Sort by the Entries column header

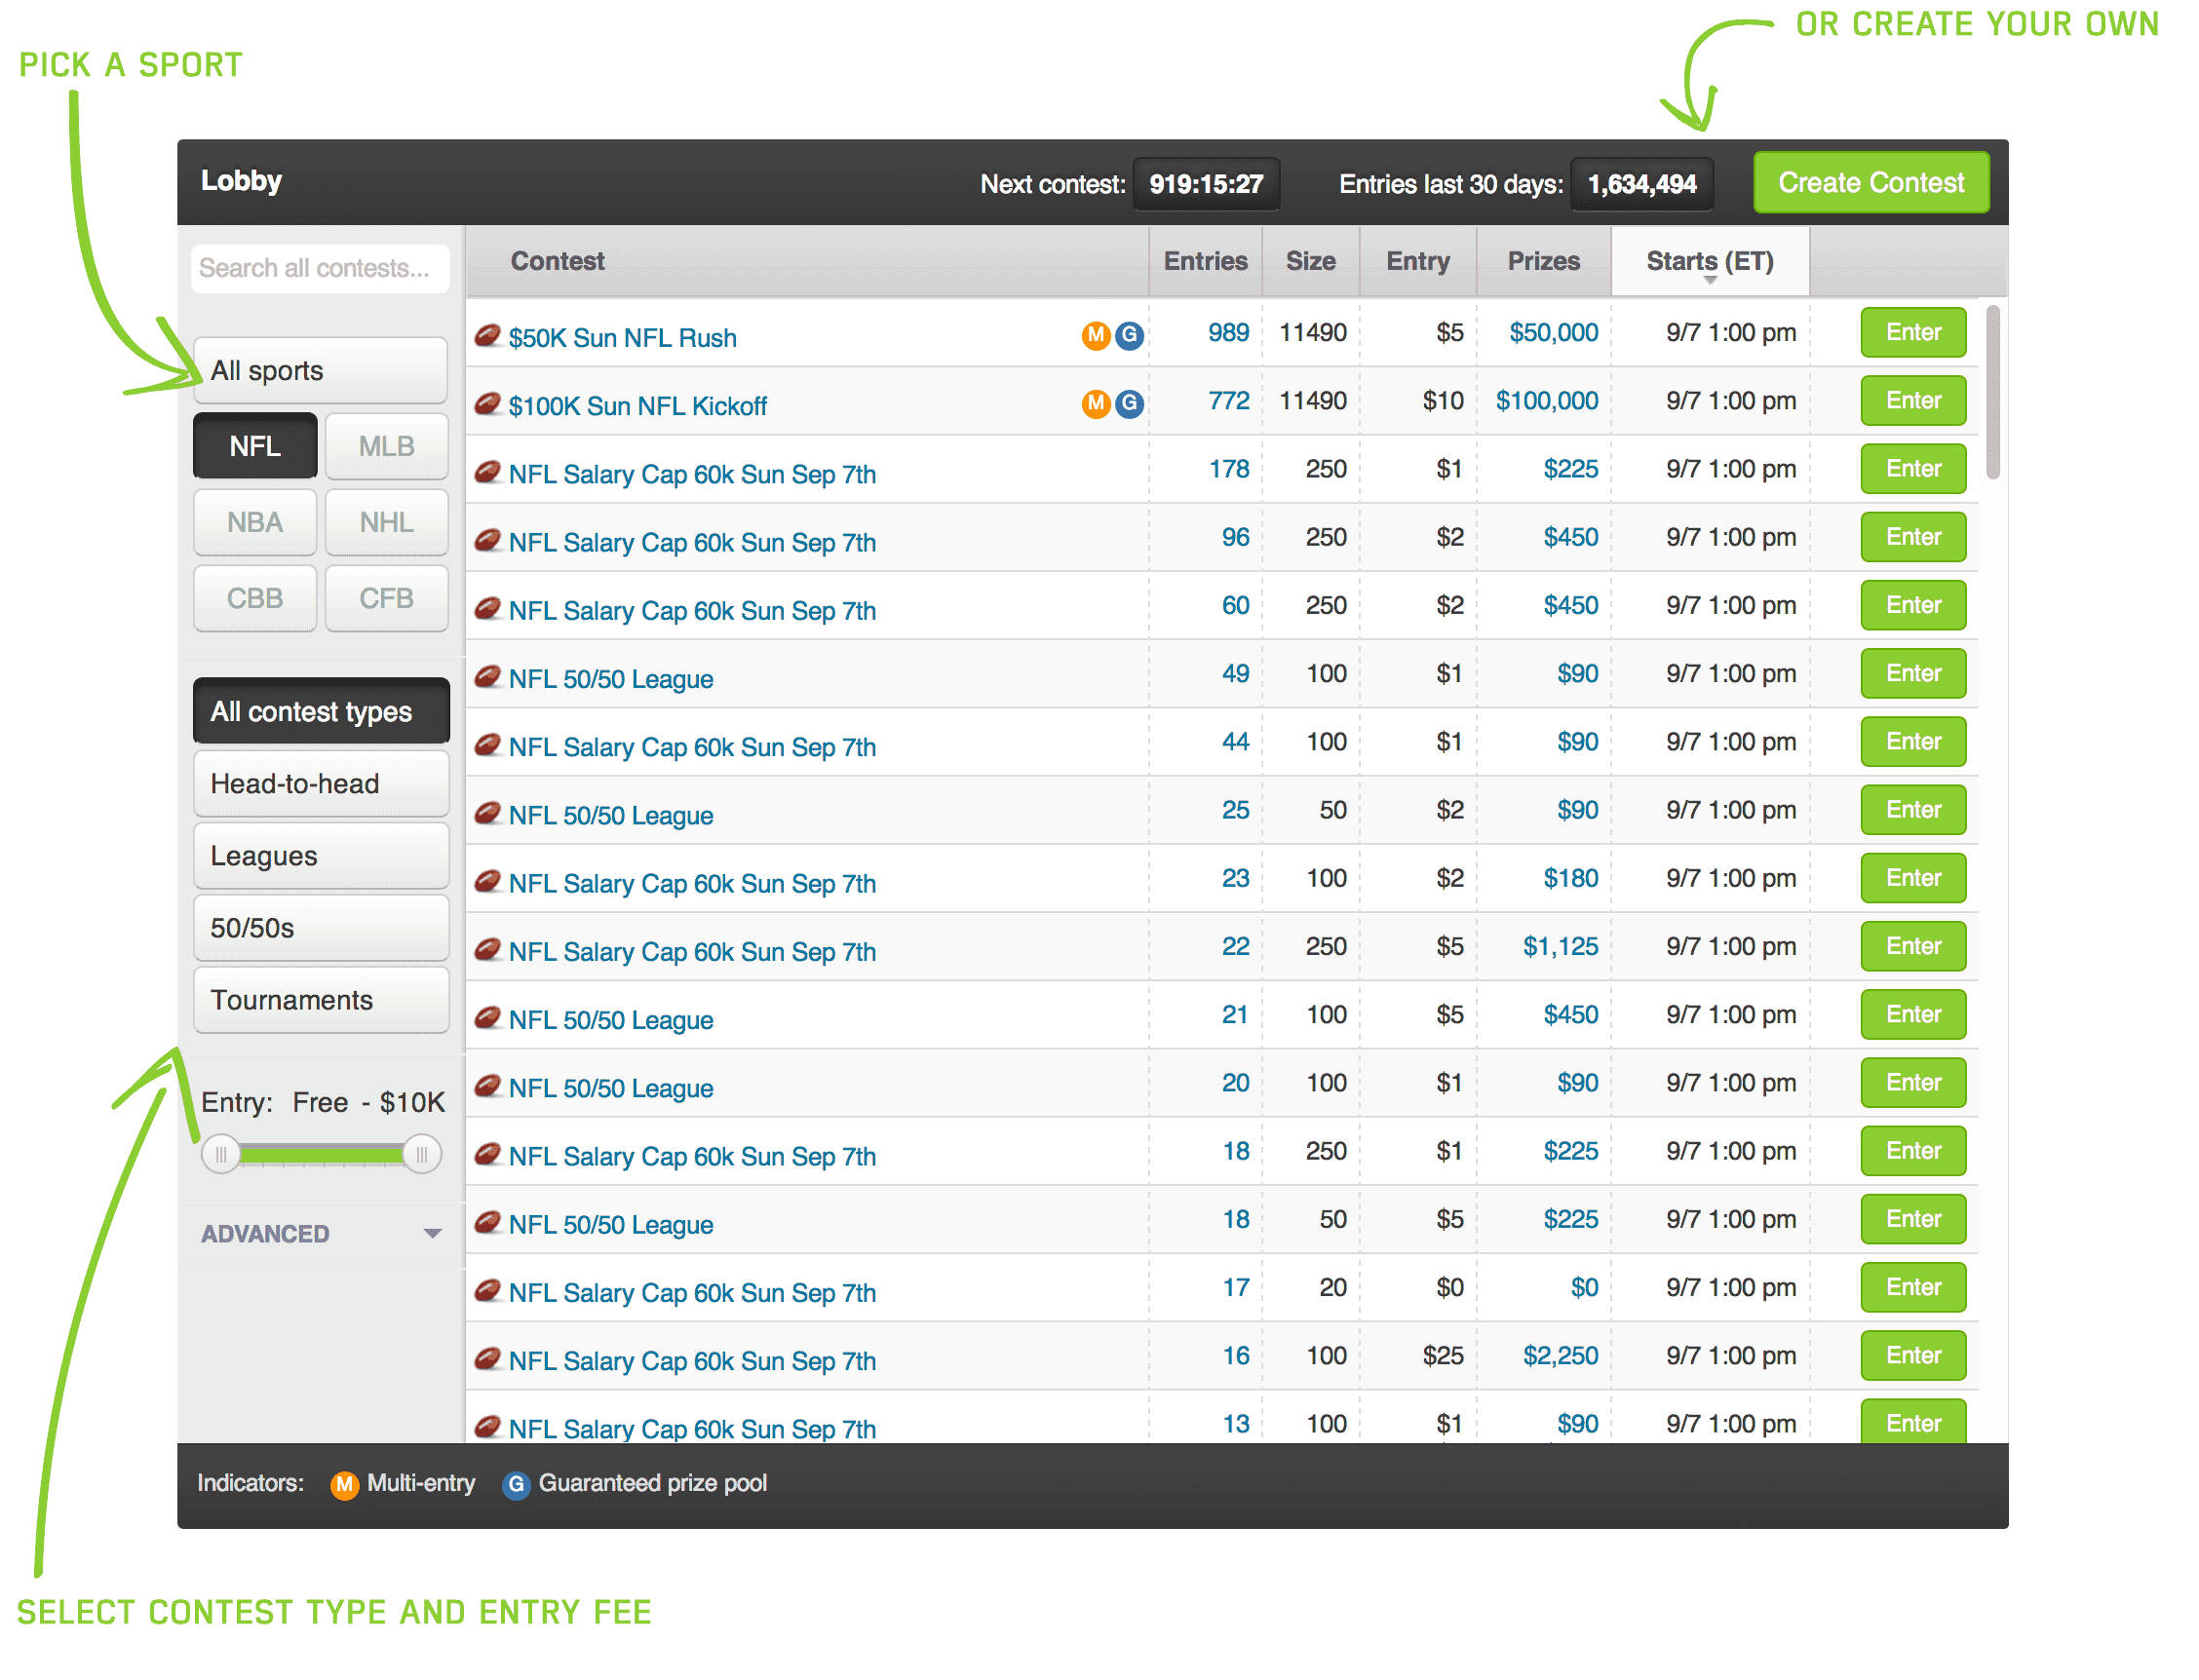1205,262
